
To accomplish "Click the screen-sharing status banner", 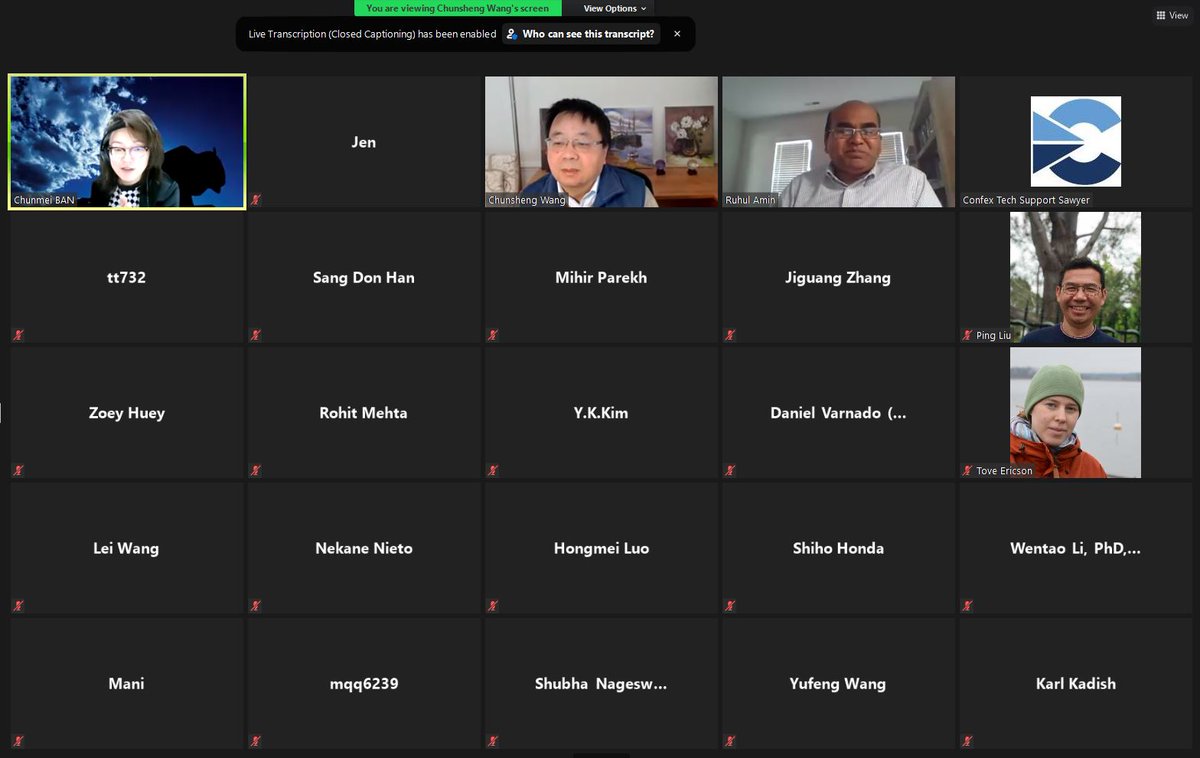I will coord(458,8).
